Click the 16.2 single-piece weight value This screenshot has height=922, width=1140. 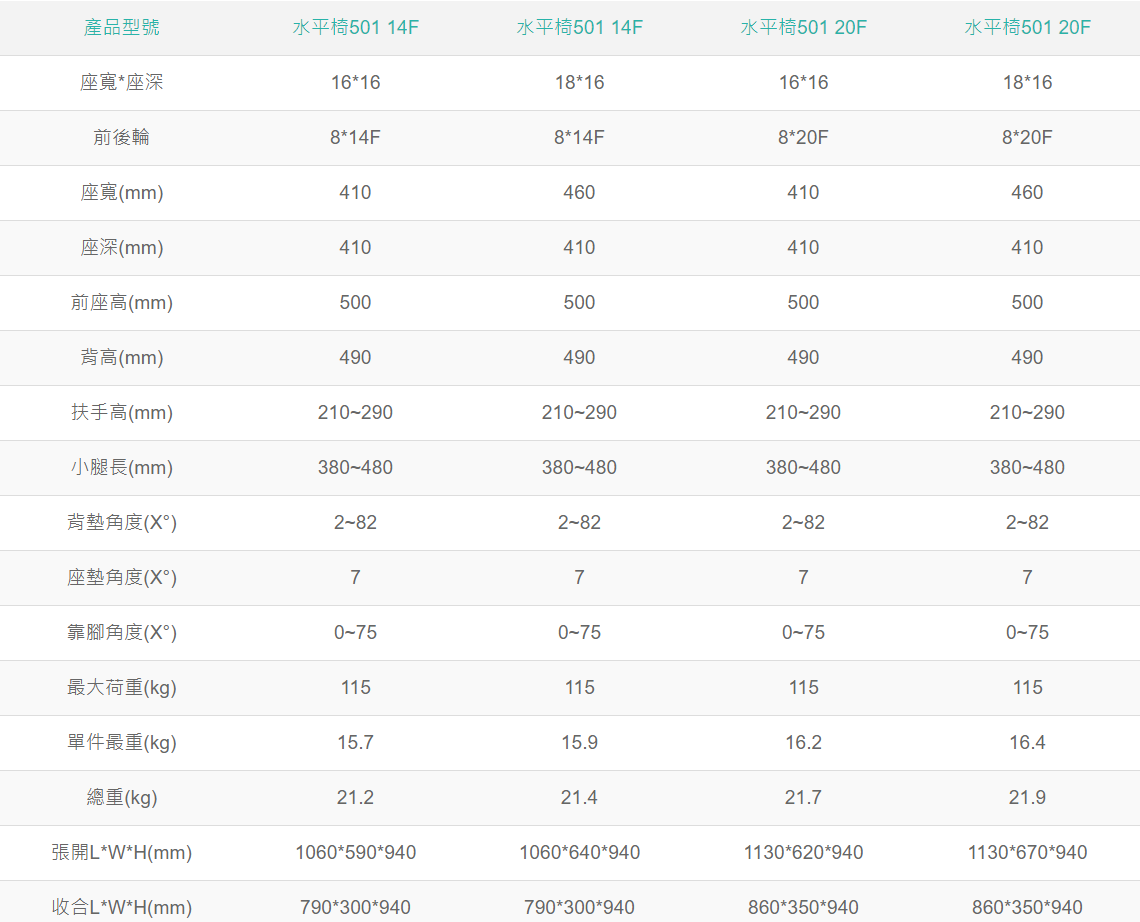tap(803, 742)
